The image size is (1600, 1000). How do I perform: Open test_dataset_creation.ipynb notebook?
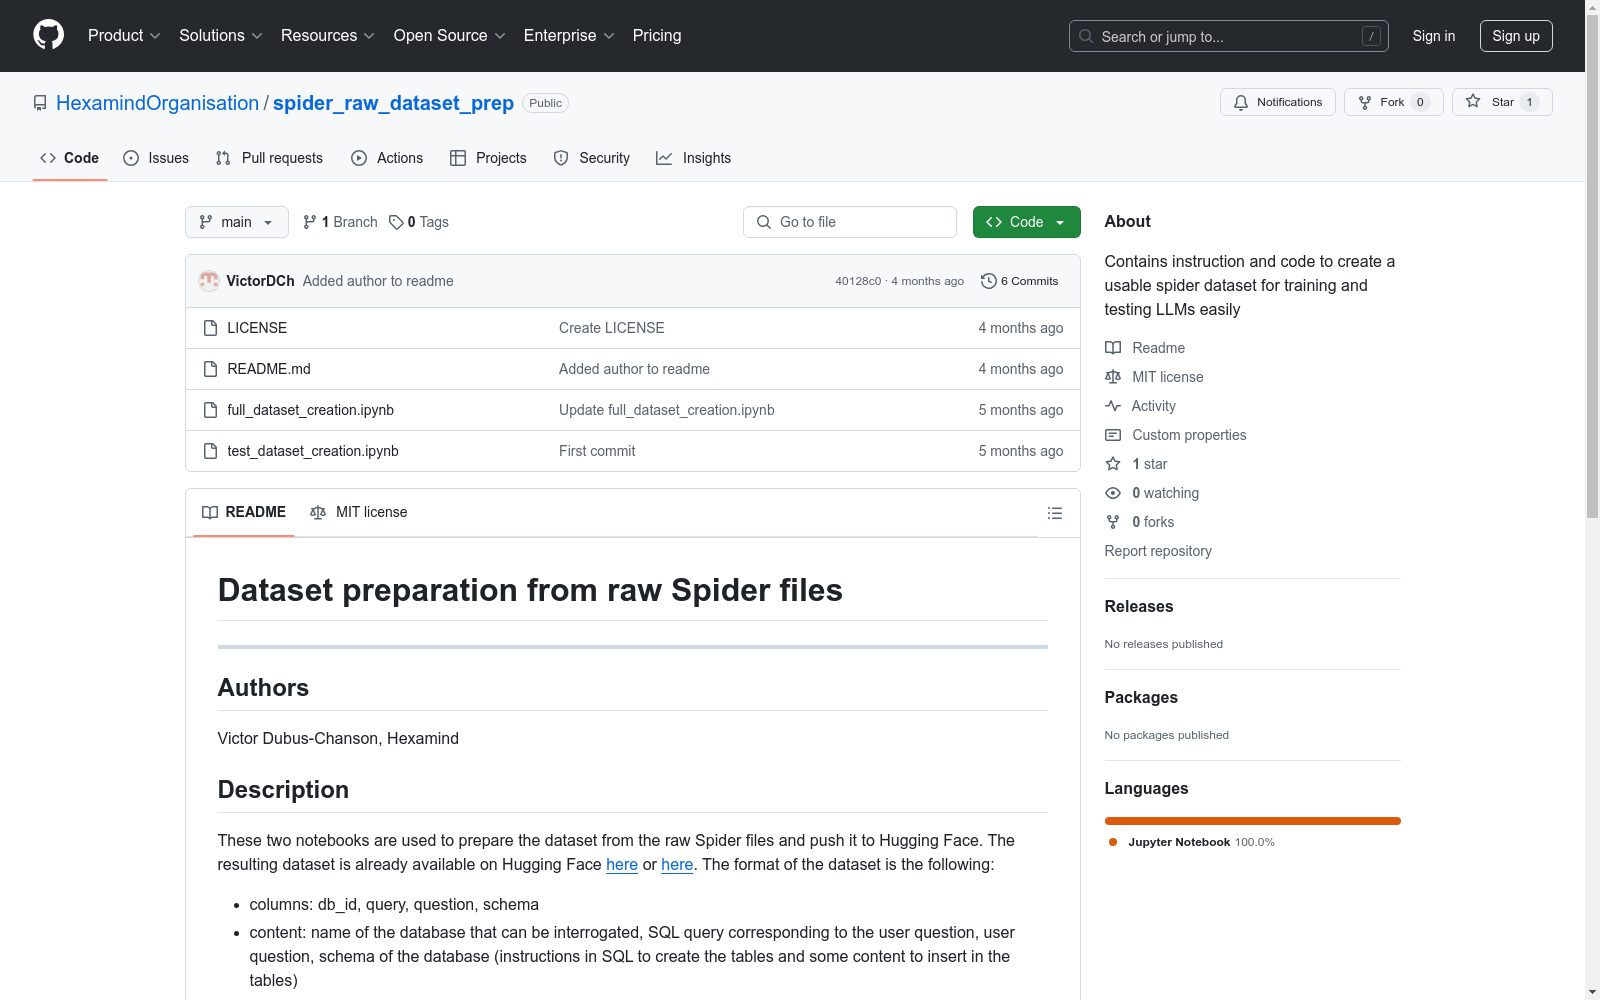[313, 451]
